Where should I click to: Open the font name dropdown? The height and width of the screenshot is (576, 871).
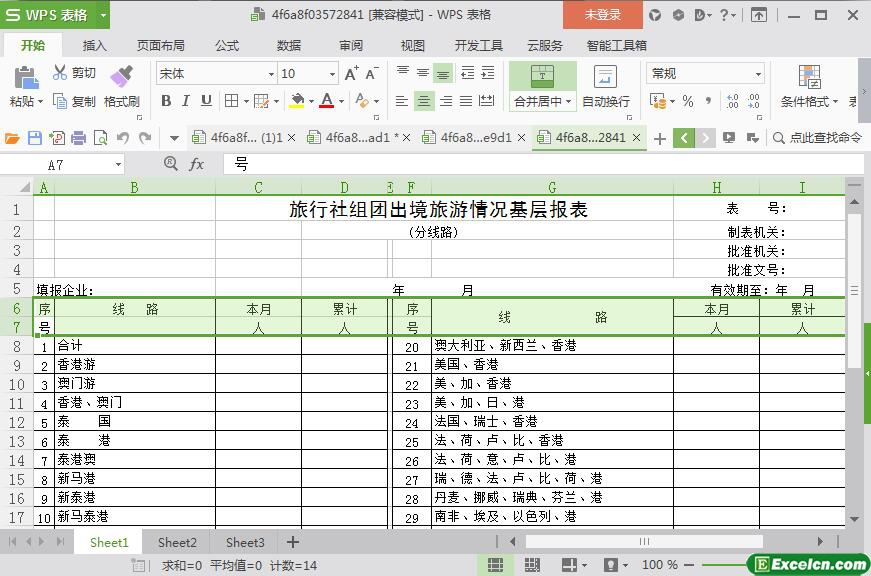point(271,74)
